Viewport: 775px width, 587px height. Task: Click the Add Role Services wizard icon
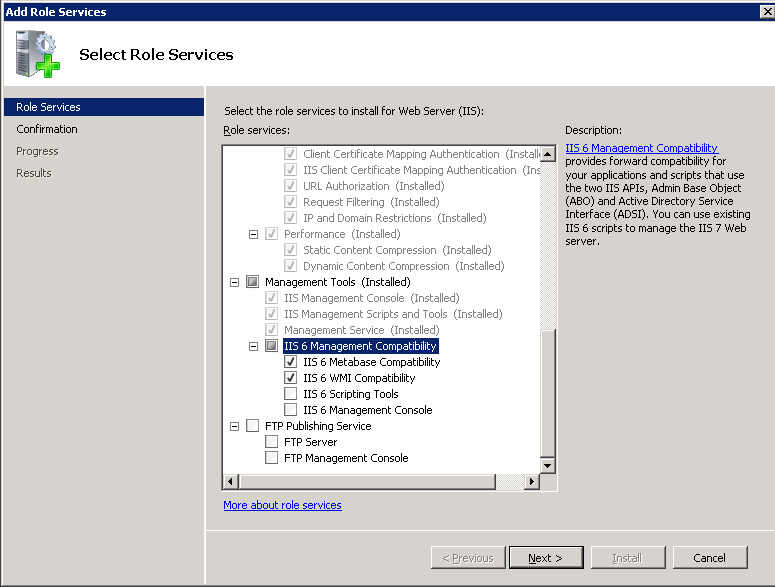(x=38, y=53)
